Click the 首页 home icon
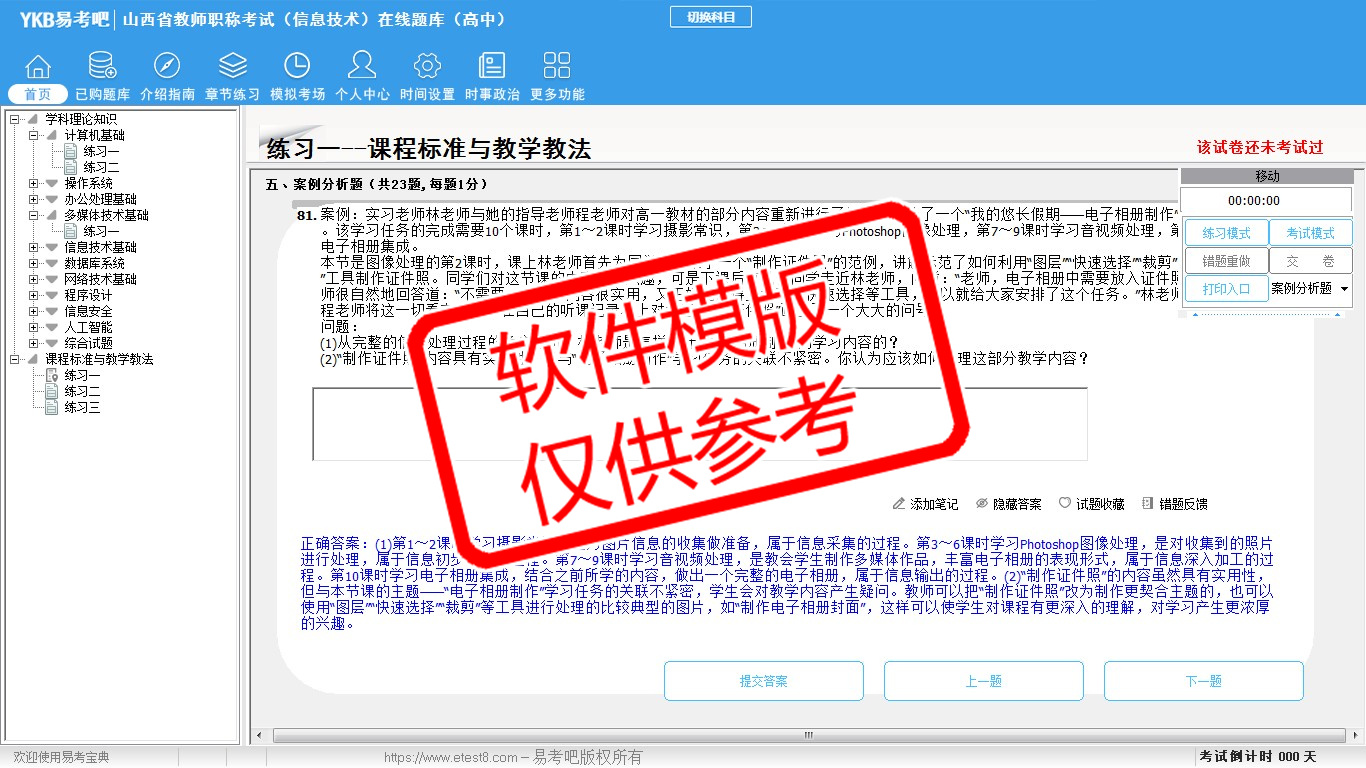This screenshot has height=768, width=1366. click(x=38, y=67)
